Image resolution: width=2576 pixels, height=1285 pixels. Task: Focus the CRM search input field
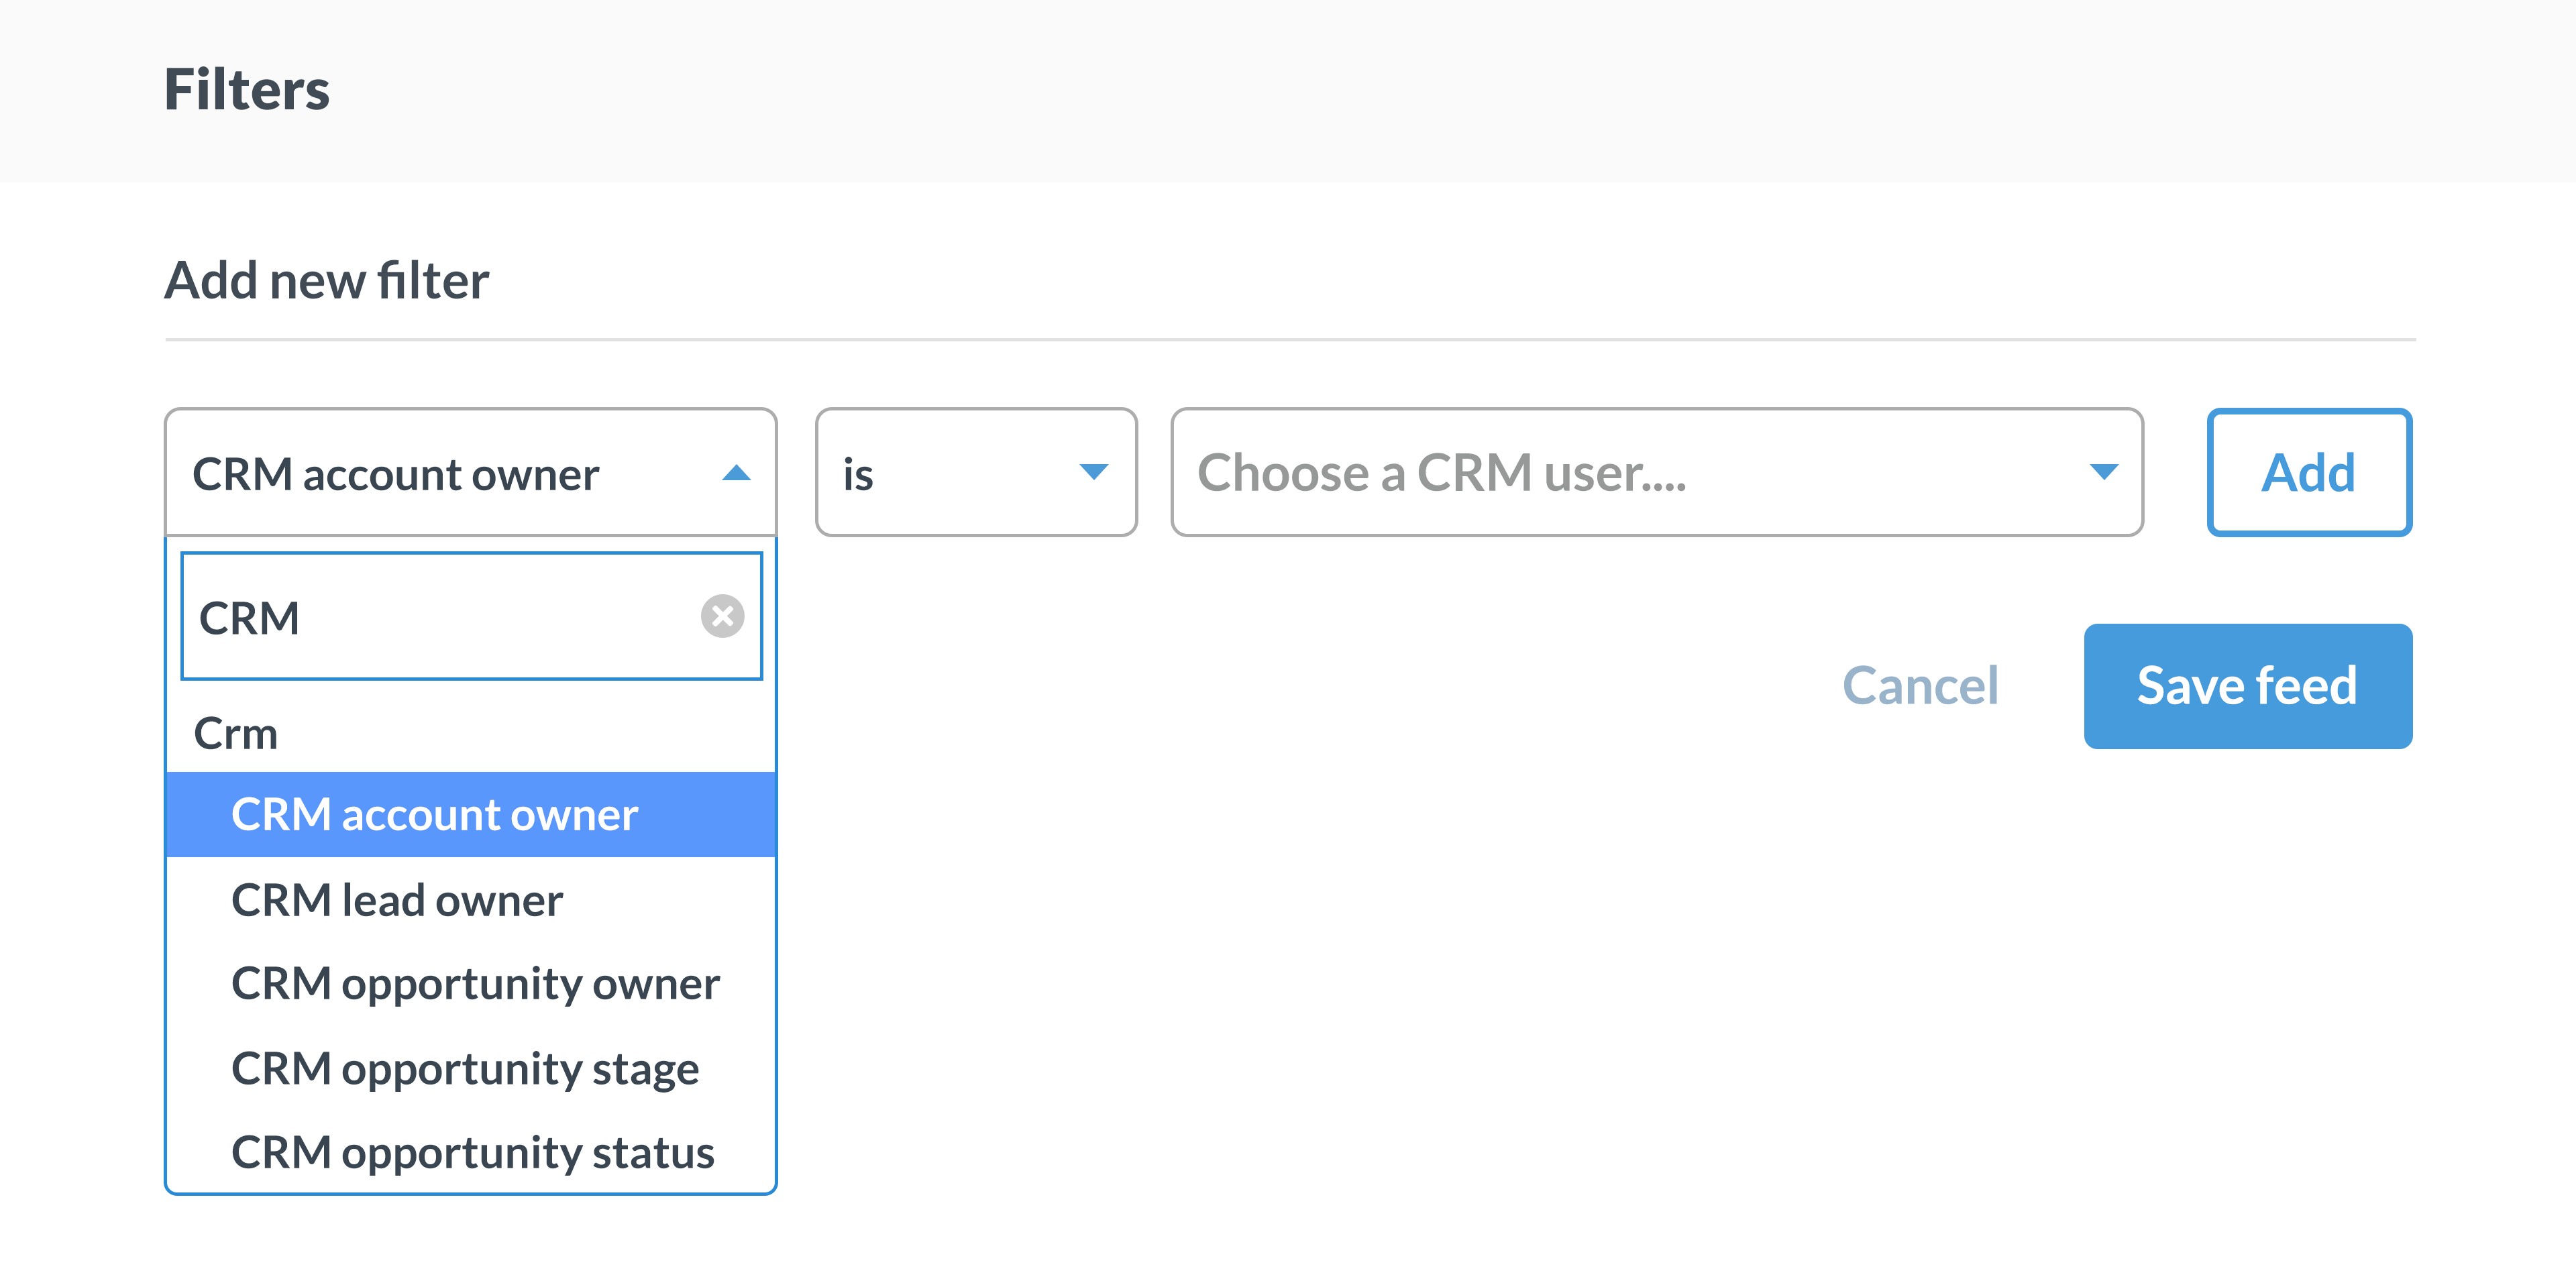click(471, 616)
